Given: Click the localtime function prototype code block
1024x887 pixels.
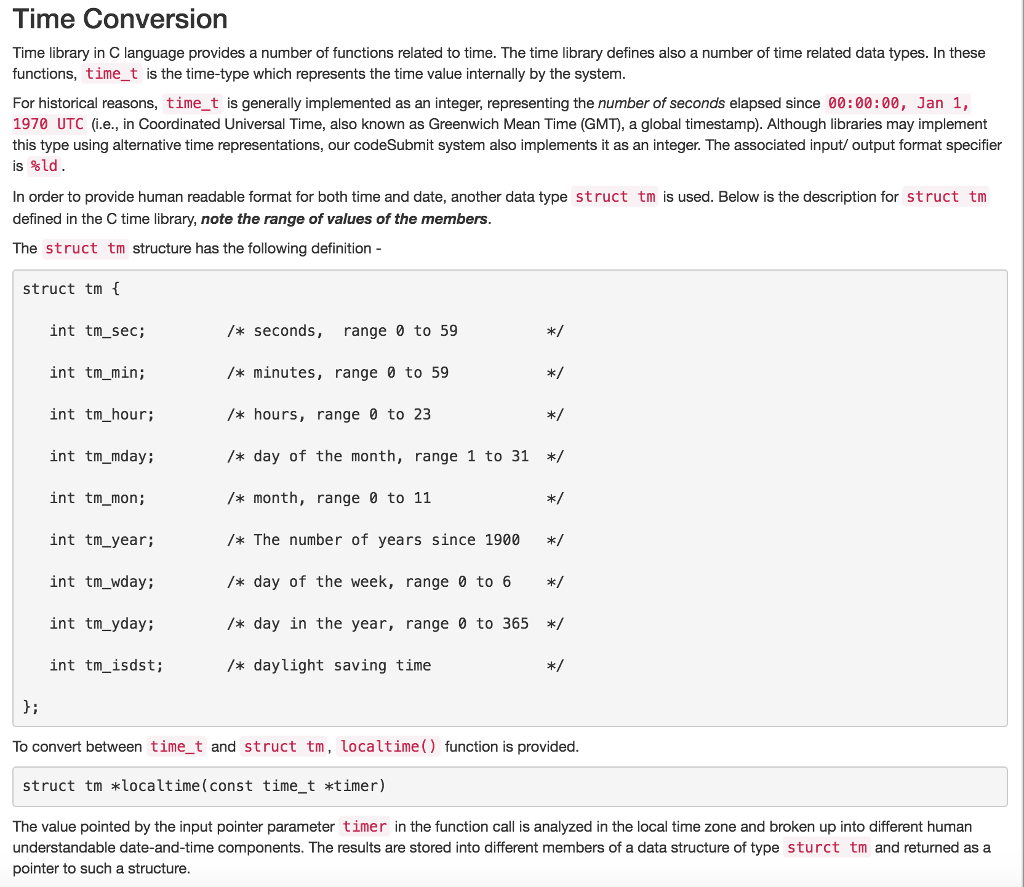Looking at the screenshot, I should click(x=204, y=786).
